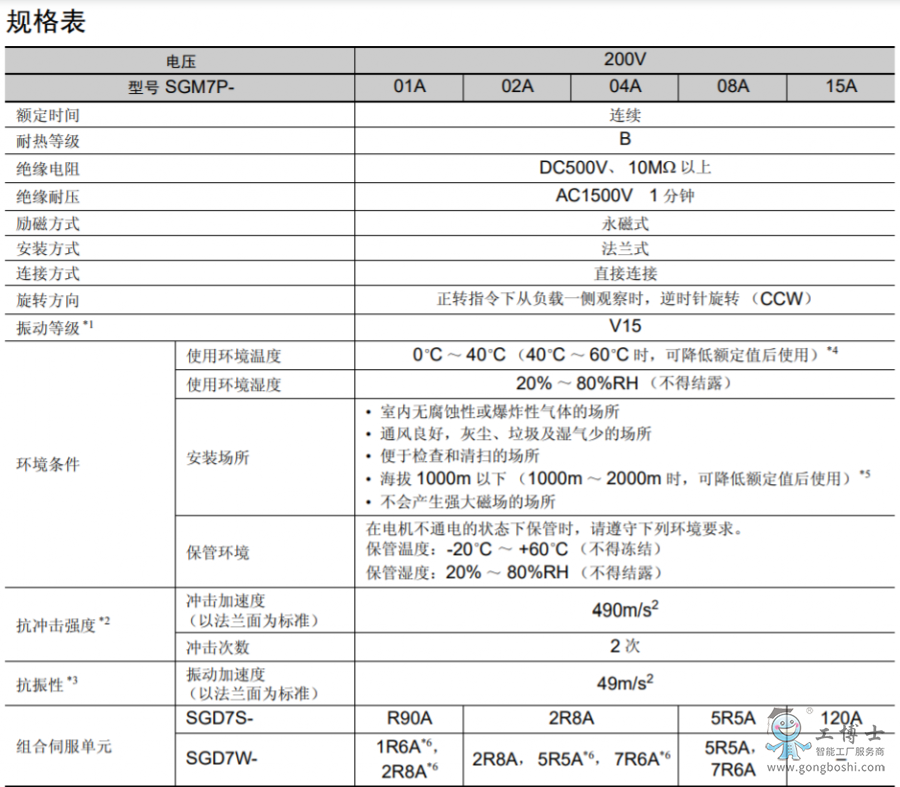Select the 电压 header cell
Viewport: 900px width, 787px height.
click(180, 61)
